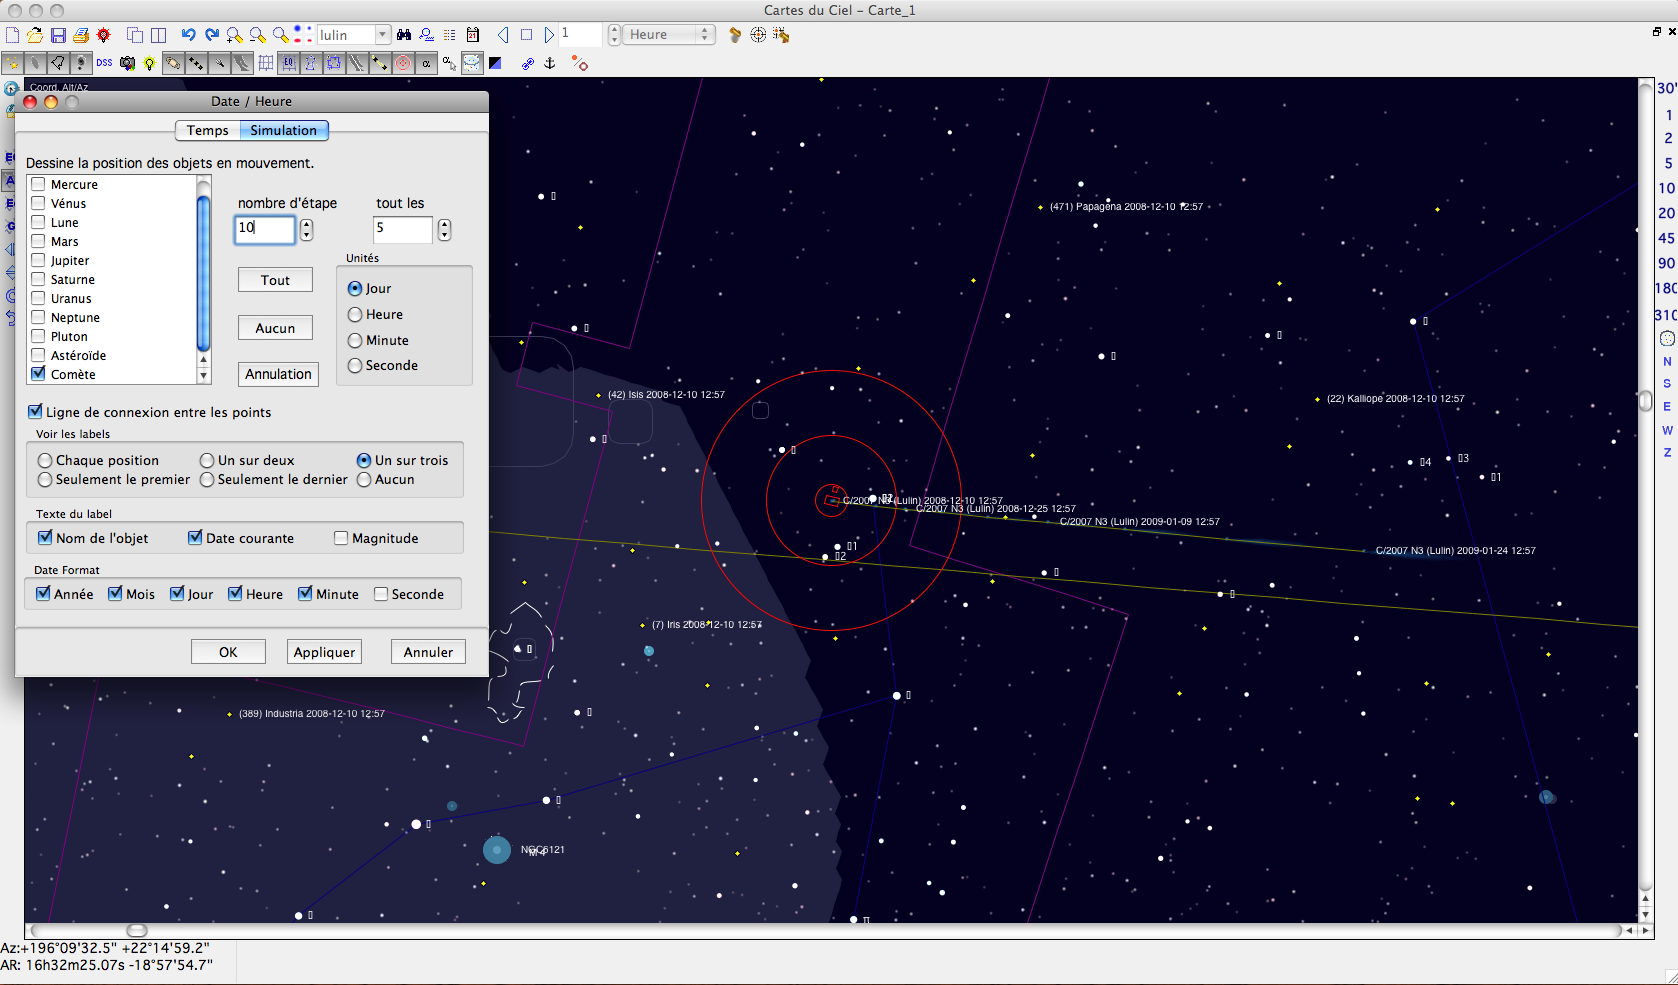The image size is (1678, 985).
Task: Toggle the coordinate grid icon
Action: pos(265,63)
